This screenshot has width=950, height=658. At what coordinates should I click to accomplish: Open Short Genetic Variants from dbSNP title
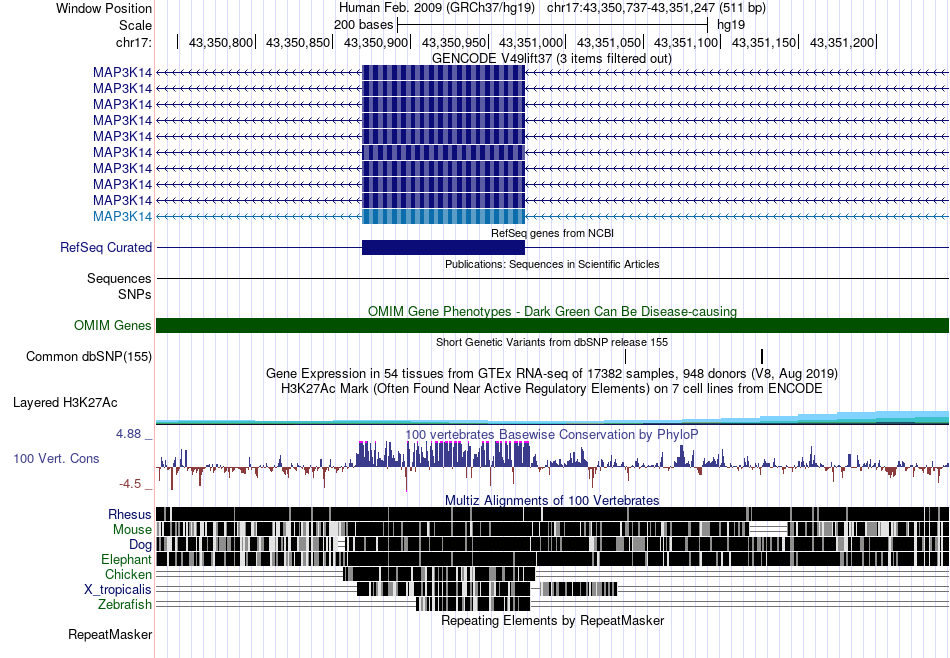(552, 342)
